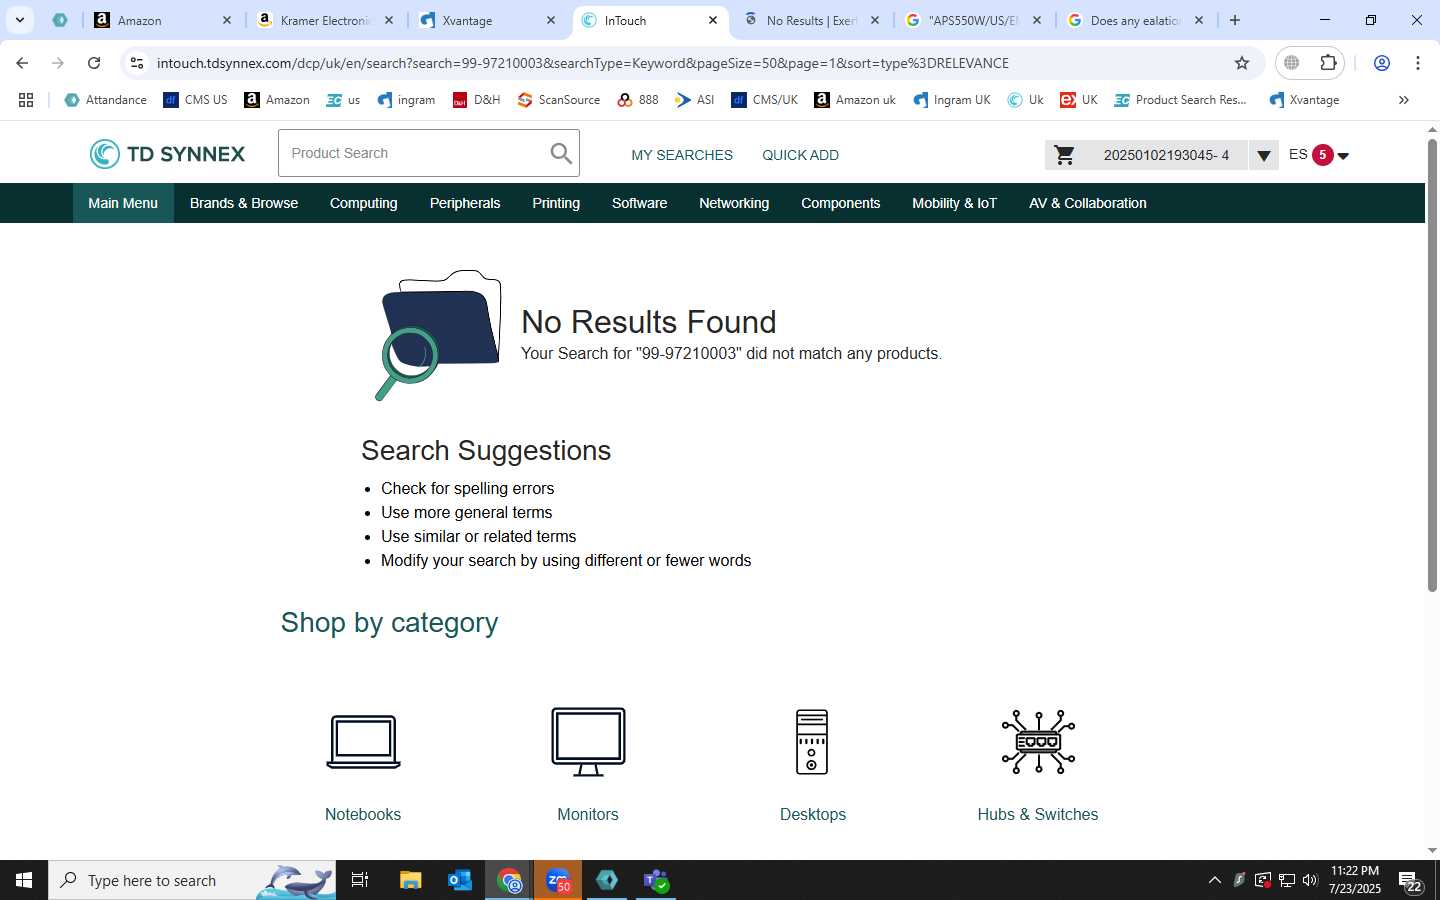Image resolution: width=1440 pixels, height=900 pixels.
Task: Switch to the Xvantage browser tab
Action: [x=488, y=20]
